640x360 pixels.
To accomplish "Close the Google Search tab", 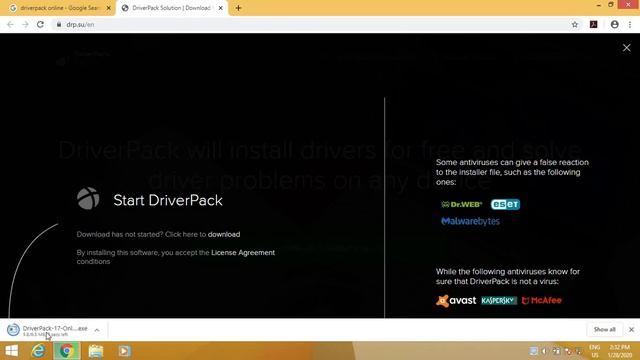I will pos(109,8).
